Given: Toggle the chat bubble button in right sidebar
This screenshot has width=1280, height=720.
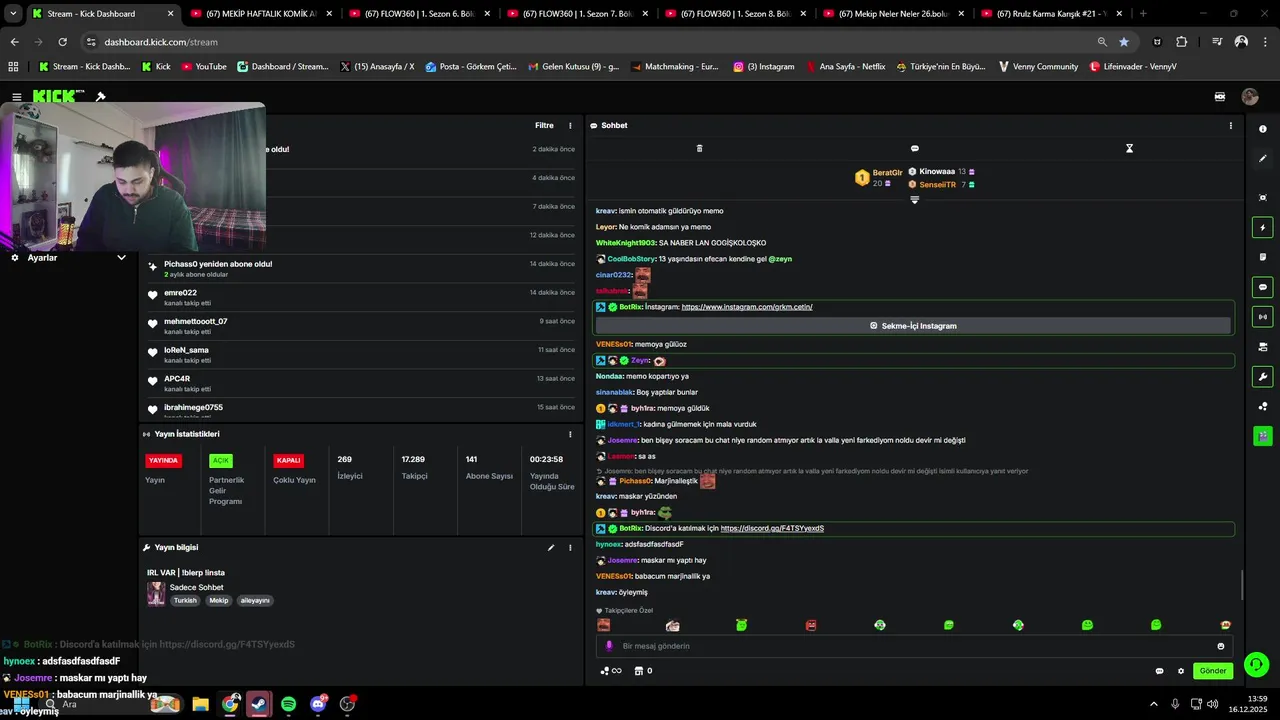Looking at the screenshot, I should pyautogui.click(x=1262, y=287).
